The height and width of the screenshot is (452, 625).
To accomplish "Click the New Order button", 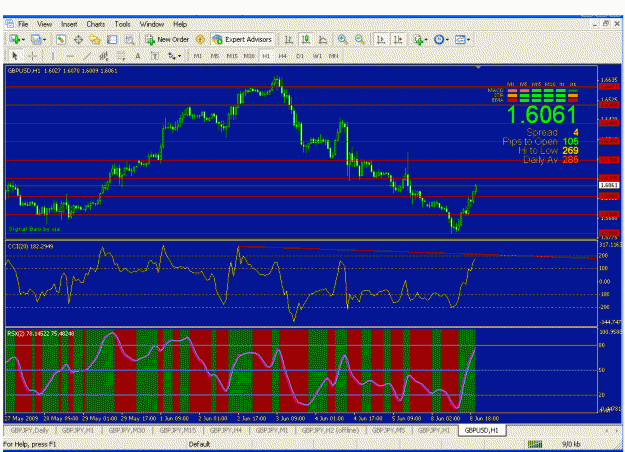I will (167, 39).
